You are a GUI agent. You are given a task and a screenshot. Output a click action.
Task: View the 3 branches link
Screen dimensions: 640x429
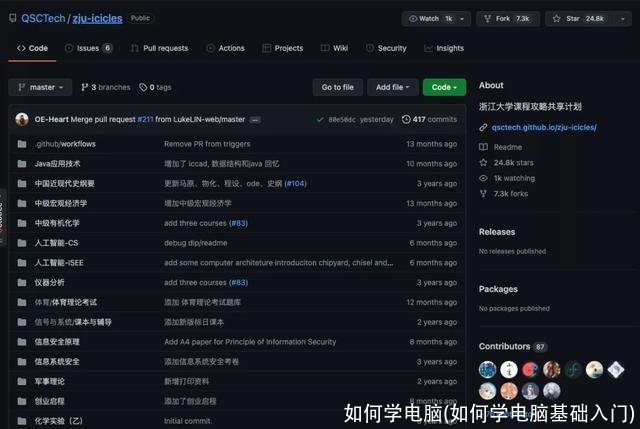click(x=106, y=87)
